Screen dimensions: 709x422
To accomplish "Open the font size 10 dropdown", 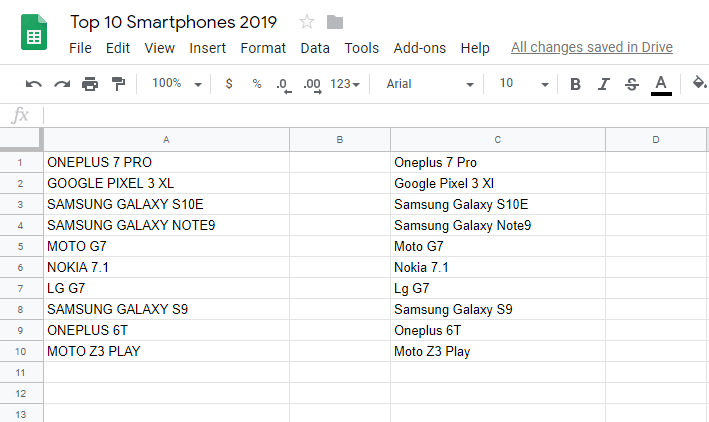I will coord(524,84).
